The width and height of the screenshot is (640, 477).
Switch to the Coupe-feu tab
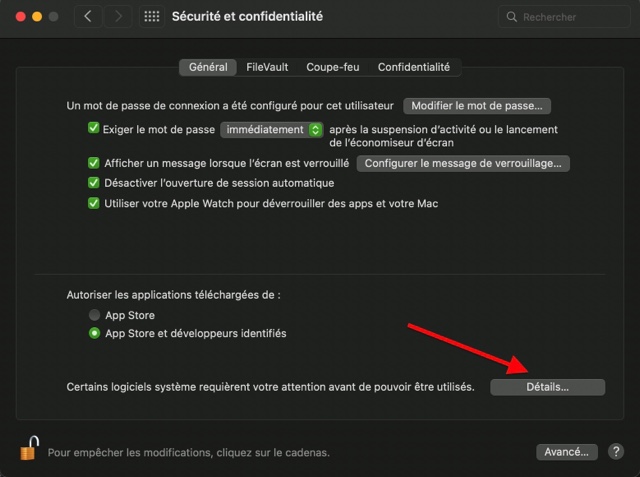tap(332, 67)
